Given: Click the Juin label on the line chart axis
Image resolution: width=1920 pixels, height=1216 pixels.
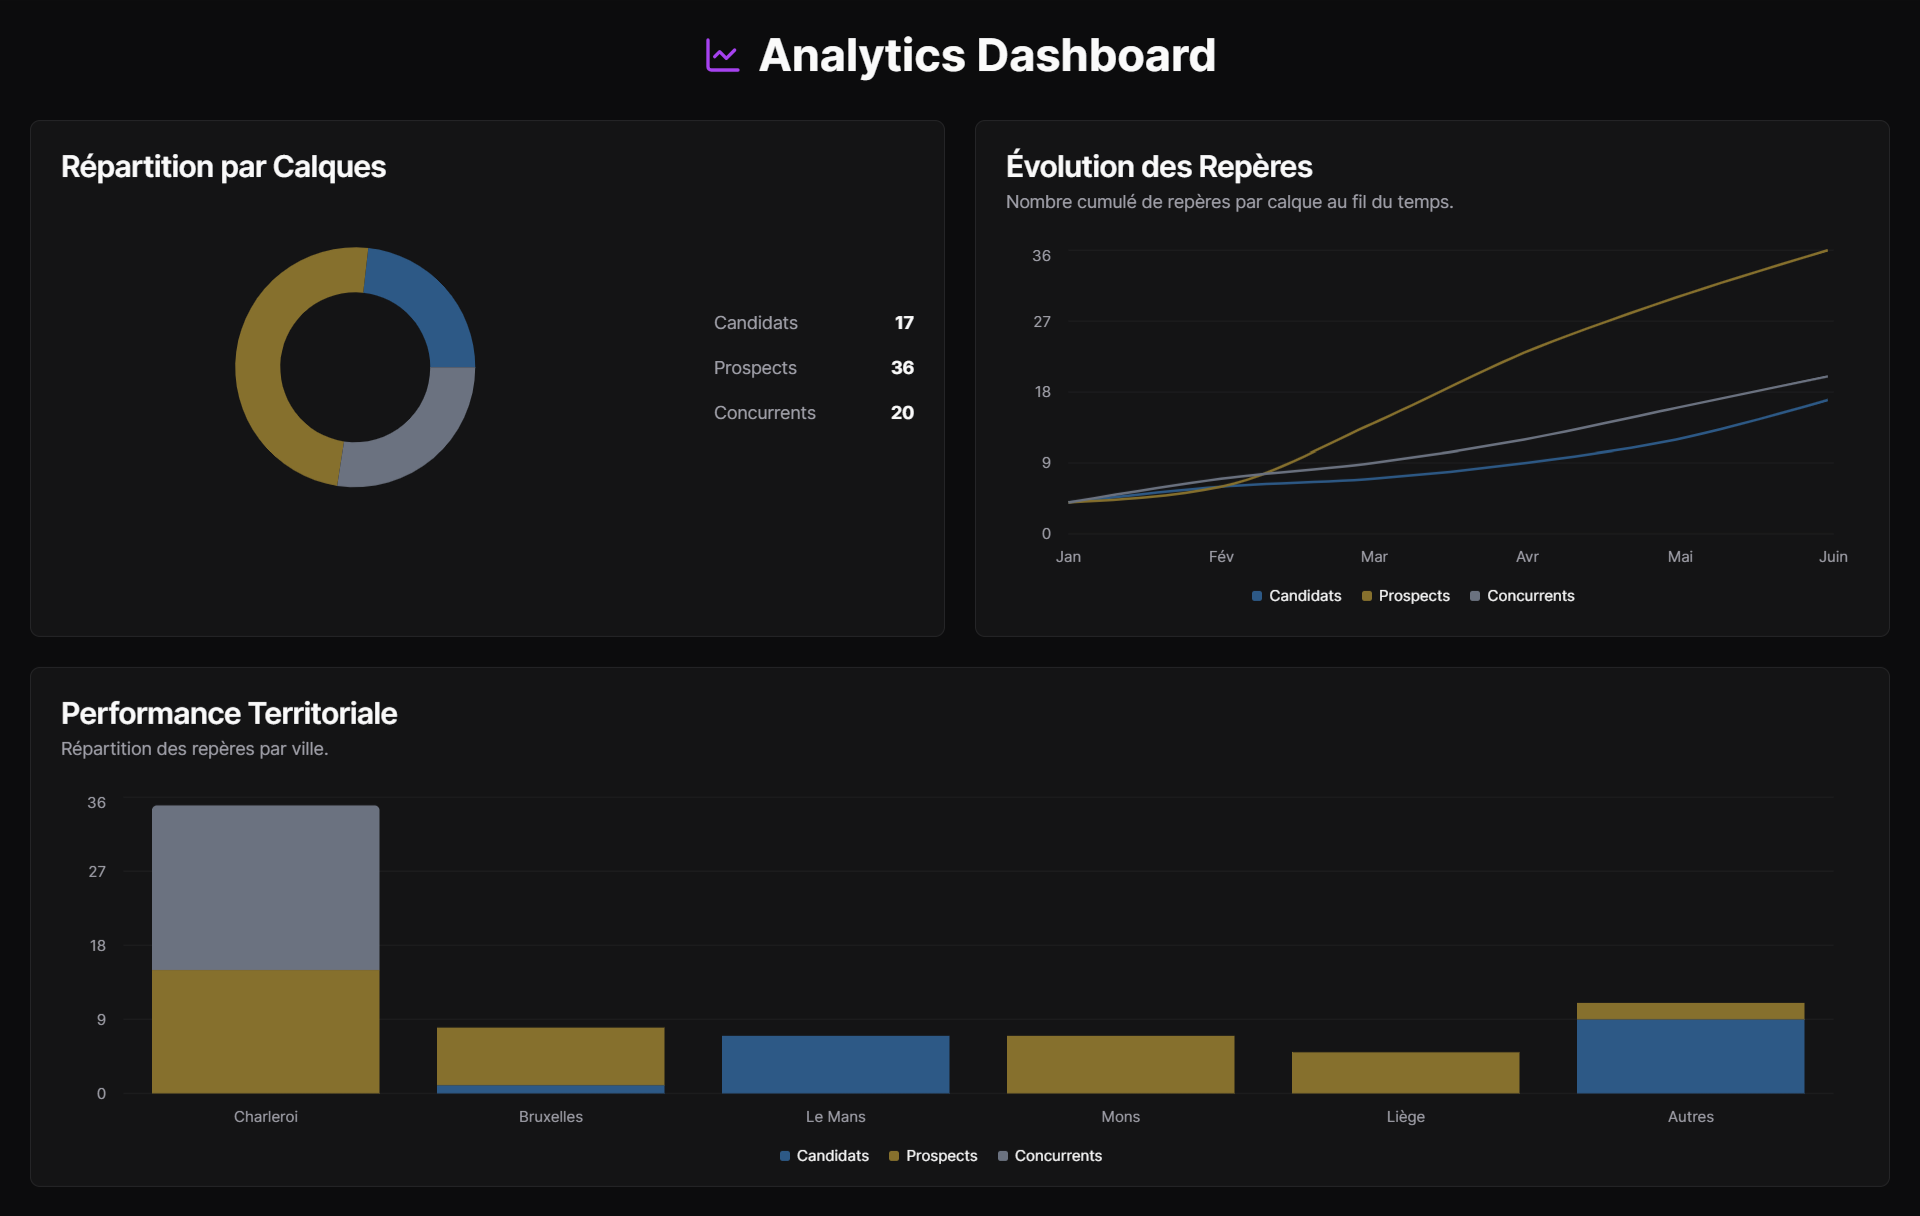Looking at the screenshot, I should [1833, 557].
